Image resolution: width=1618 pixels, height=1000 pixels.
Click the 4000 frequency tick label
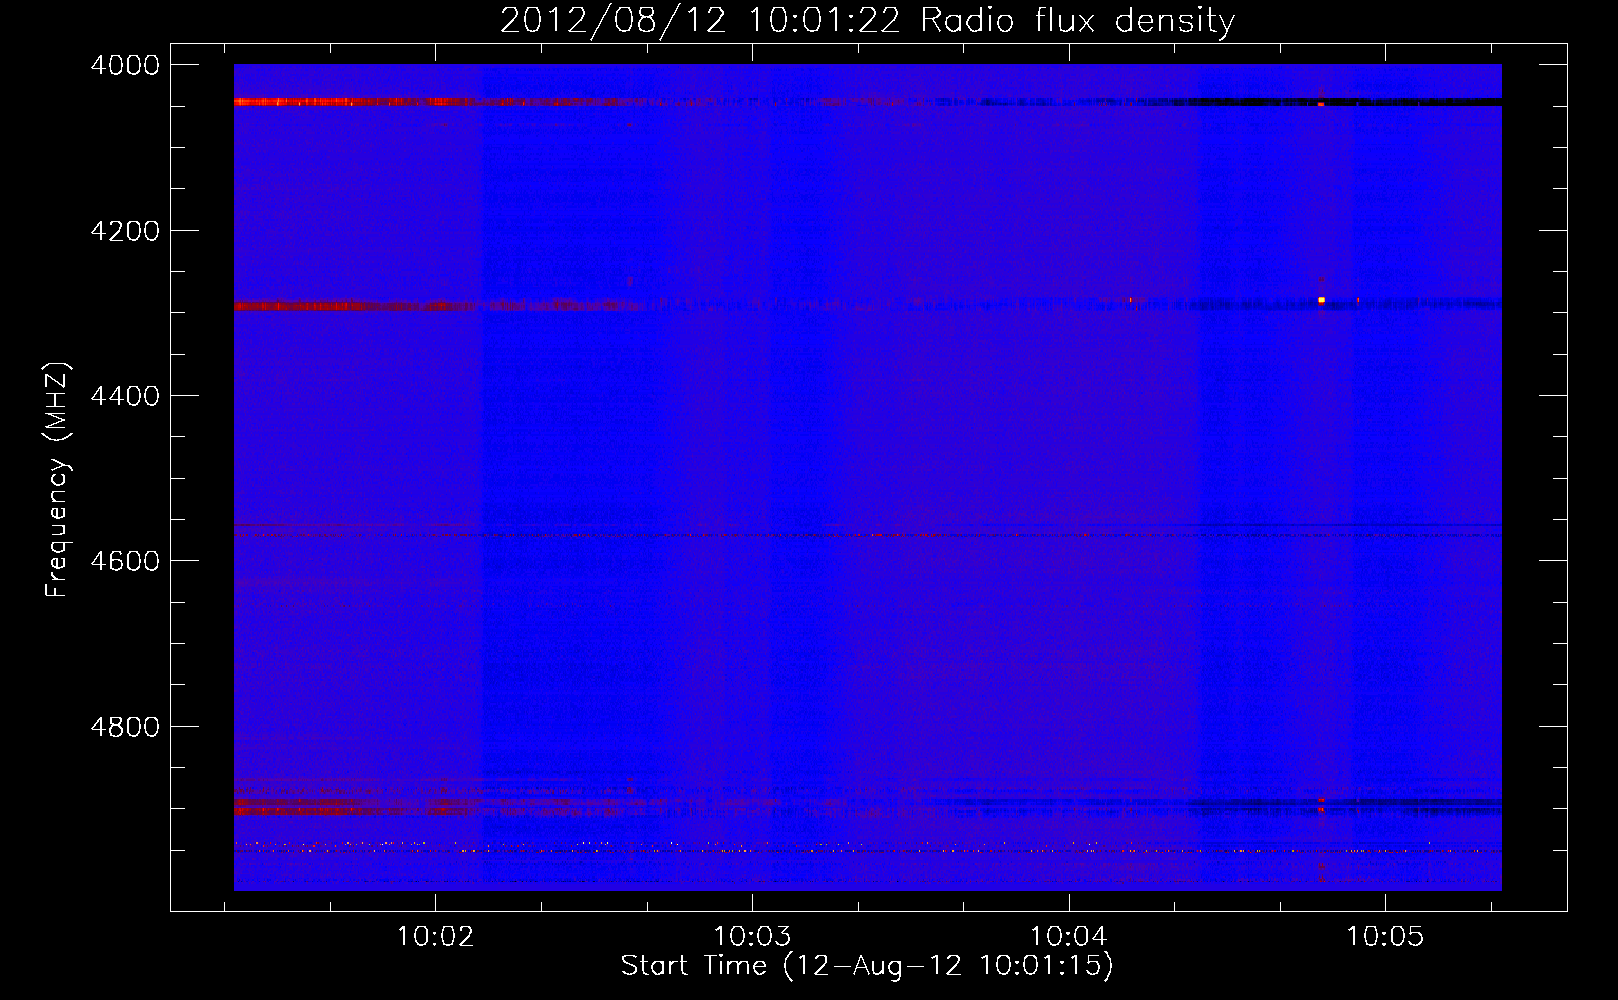tap(125, 65)
